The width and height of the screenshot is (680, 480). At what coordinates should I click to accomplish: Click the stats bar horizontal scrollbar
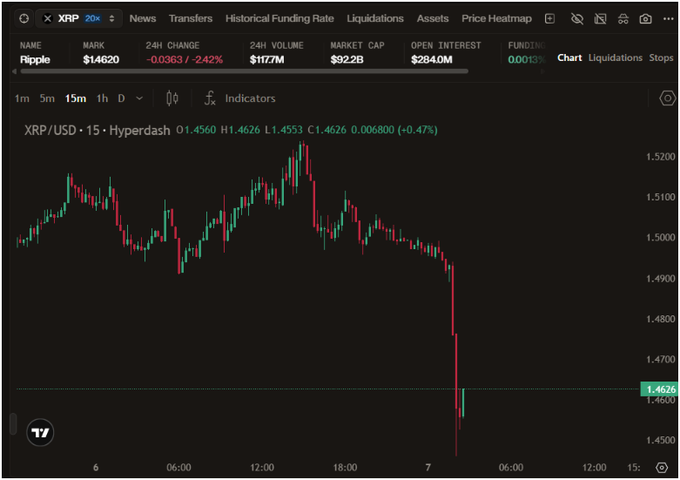point(245,72)
